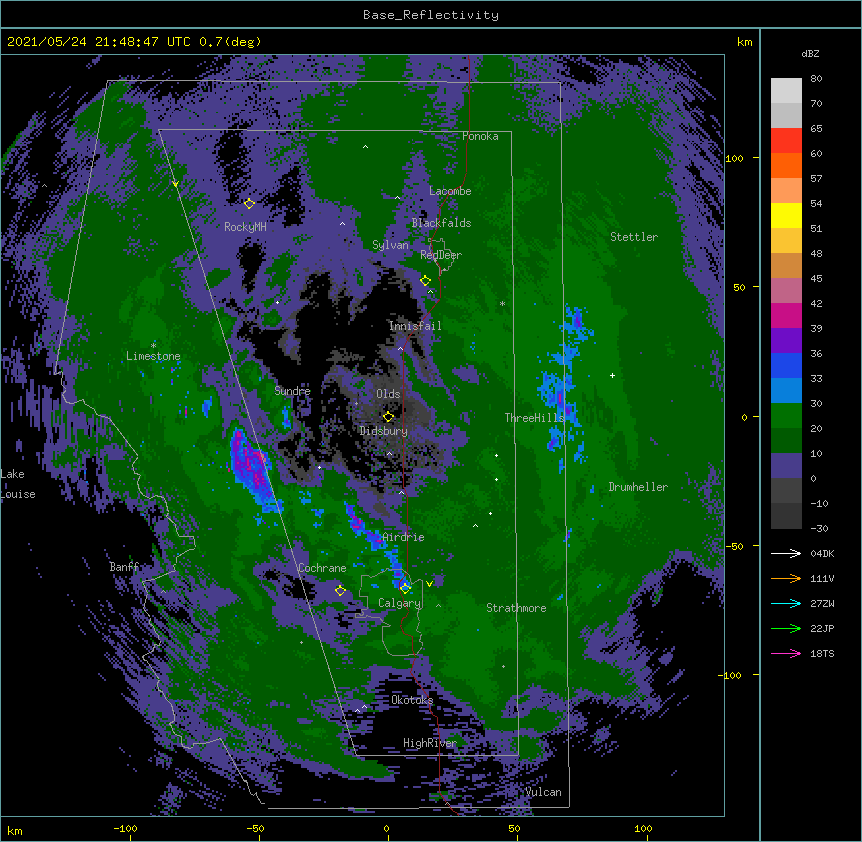The image size is (862, 842).
Task: Select the magenta 18TS arrow legend icon
Action: [x=786, y=653]
